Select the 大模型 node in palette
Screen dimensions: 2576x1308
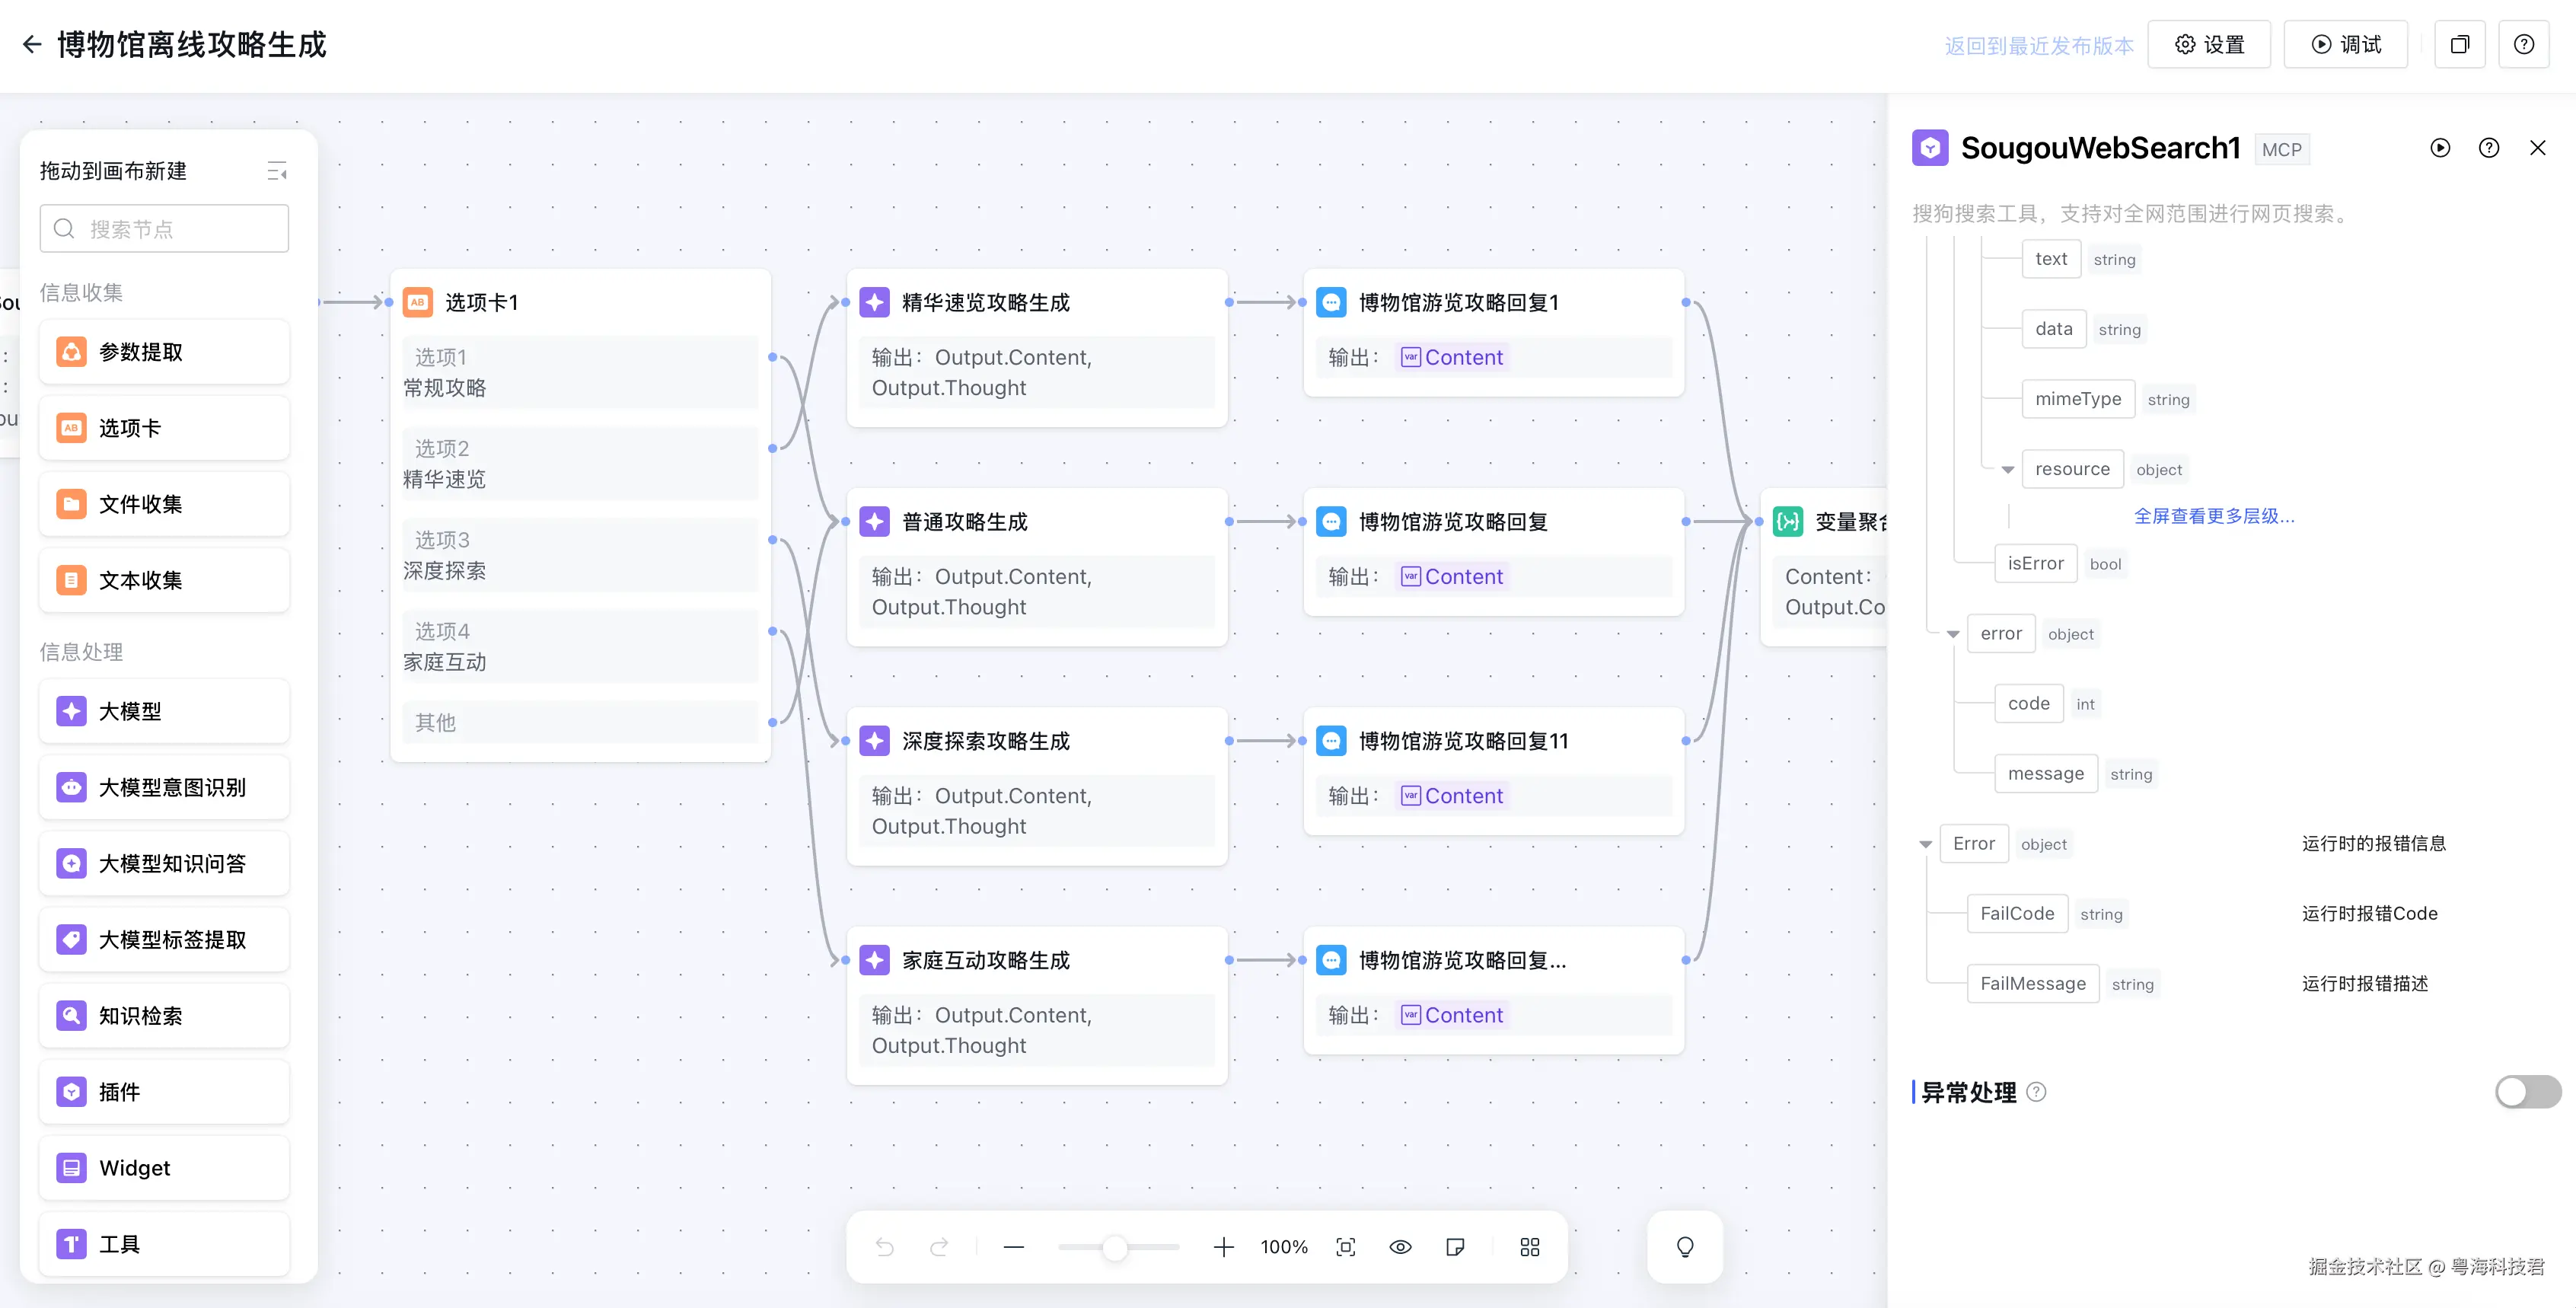[164, 711]
